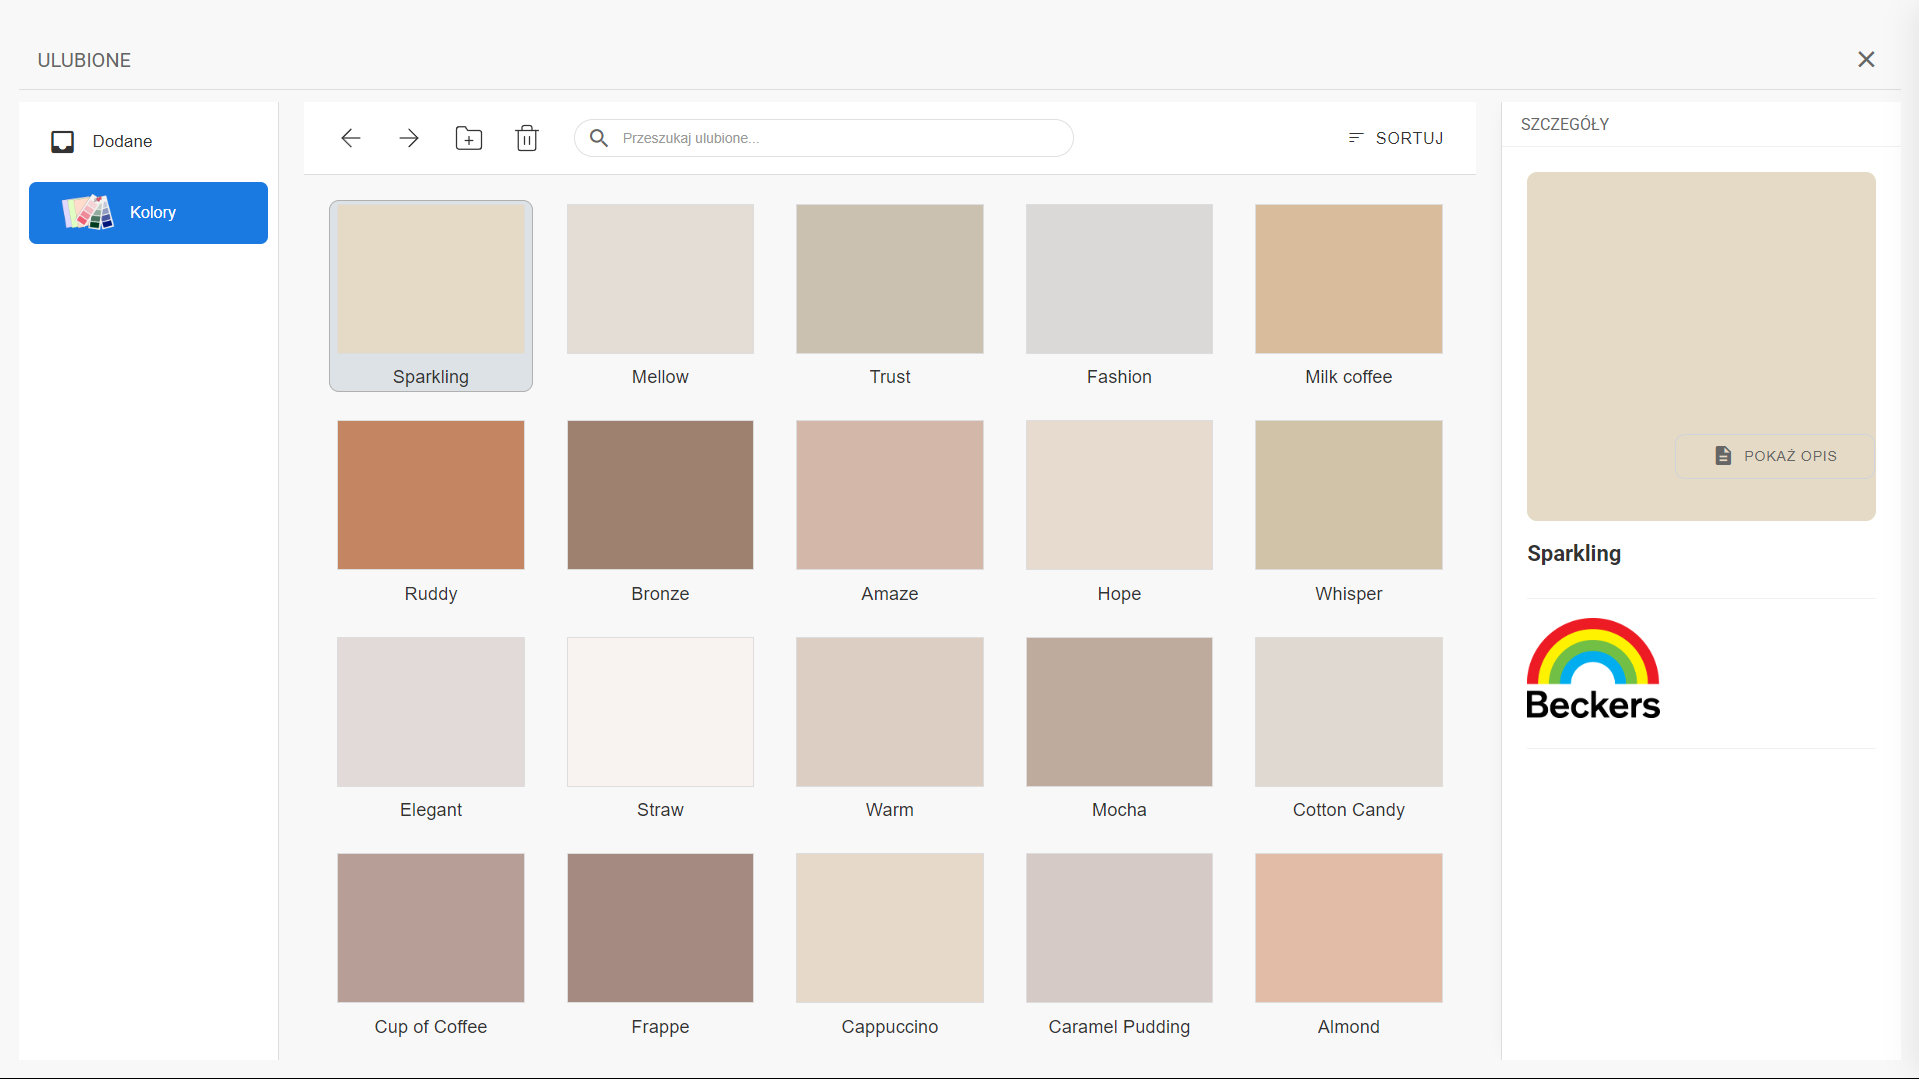Select the Cotton Candy color swatch

[x=1348, y=712]
